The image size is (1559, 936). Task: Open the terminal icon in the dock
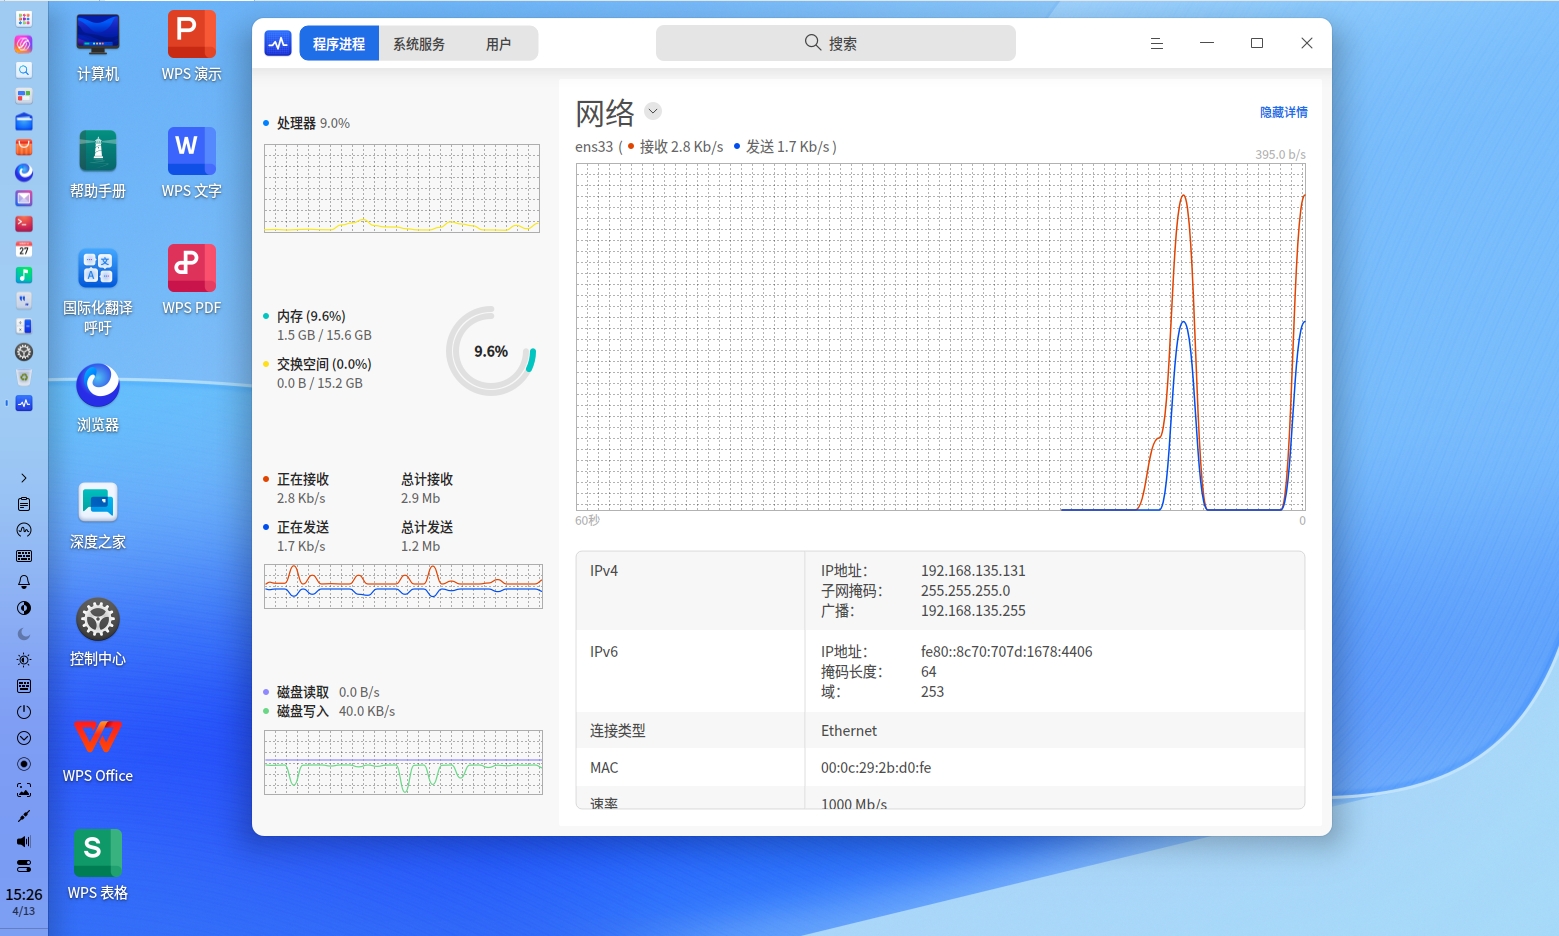coord(24,224)
